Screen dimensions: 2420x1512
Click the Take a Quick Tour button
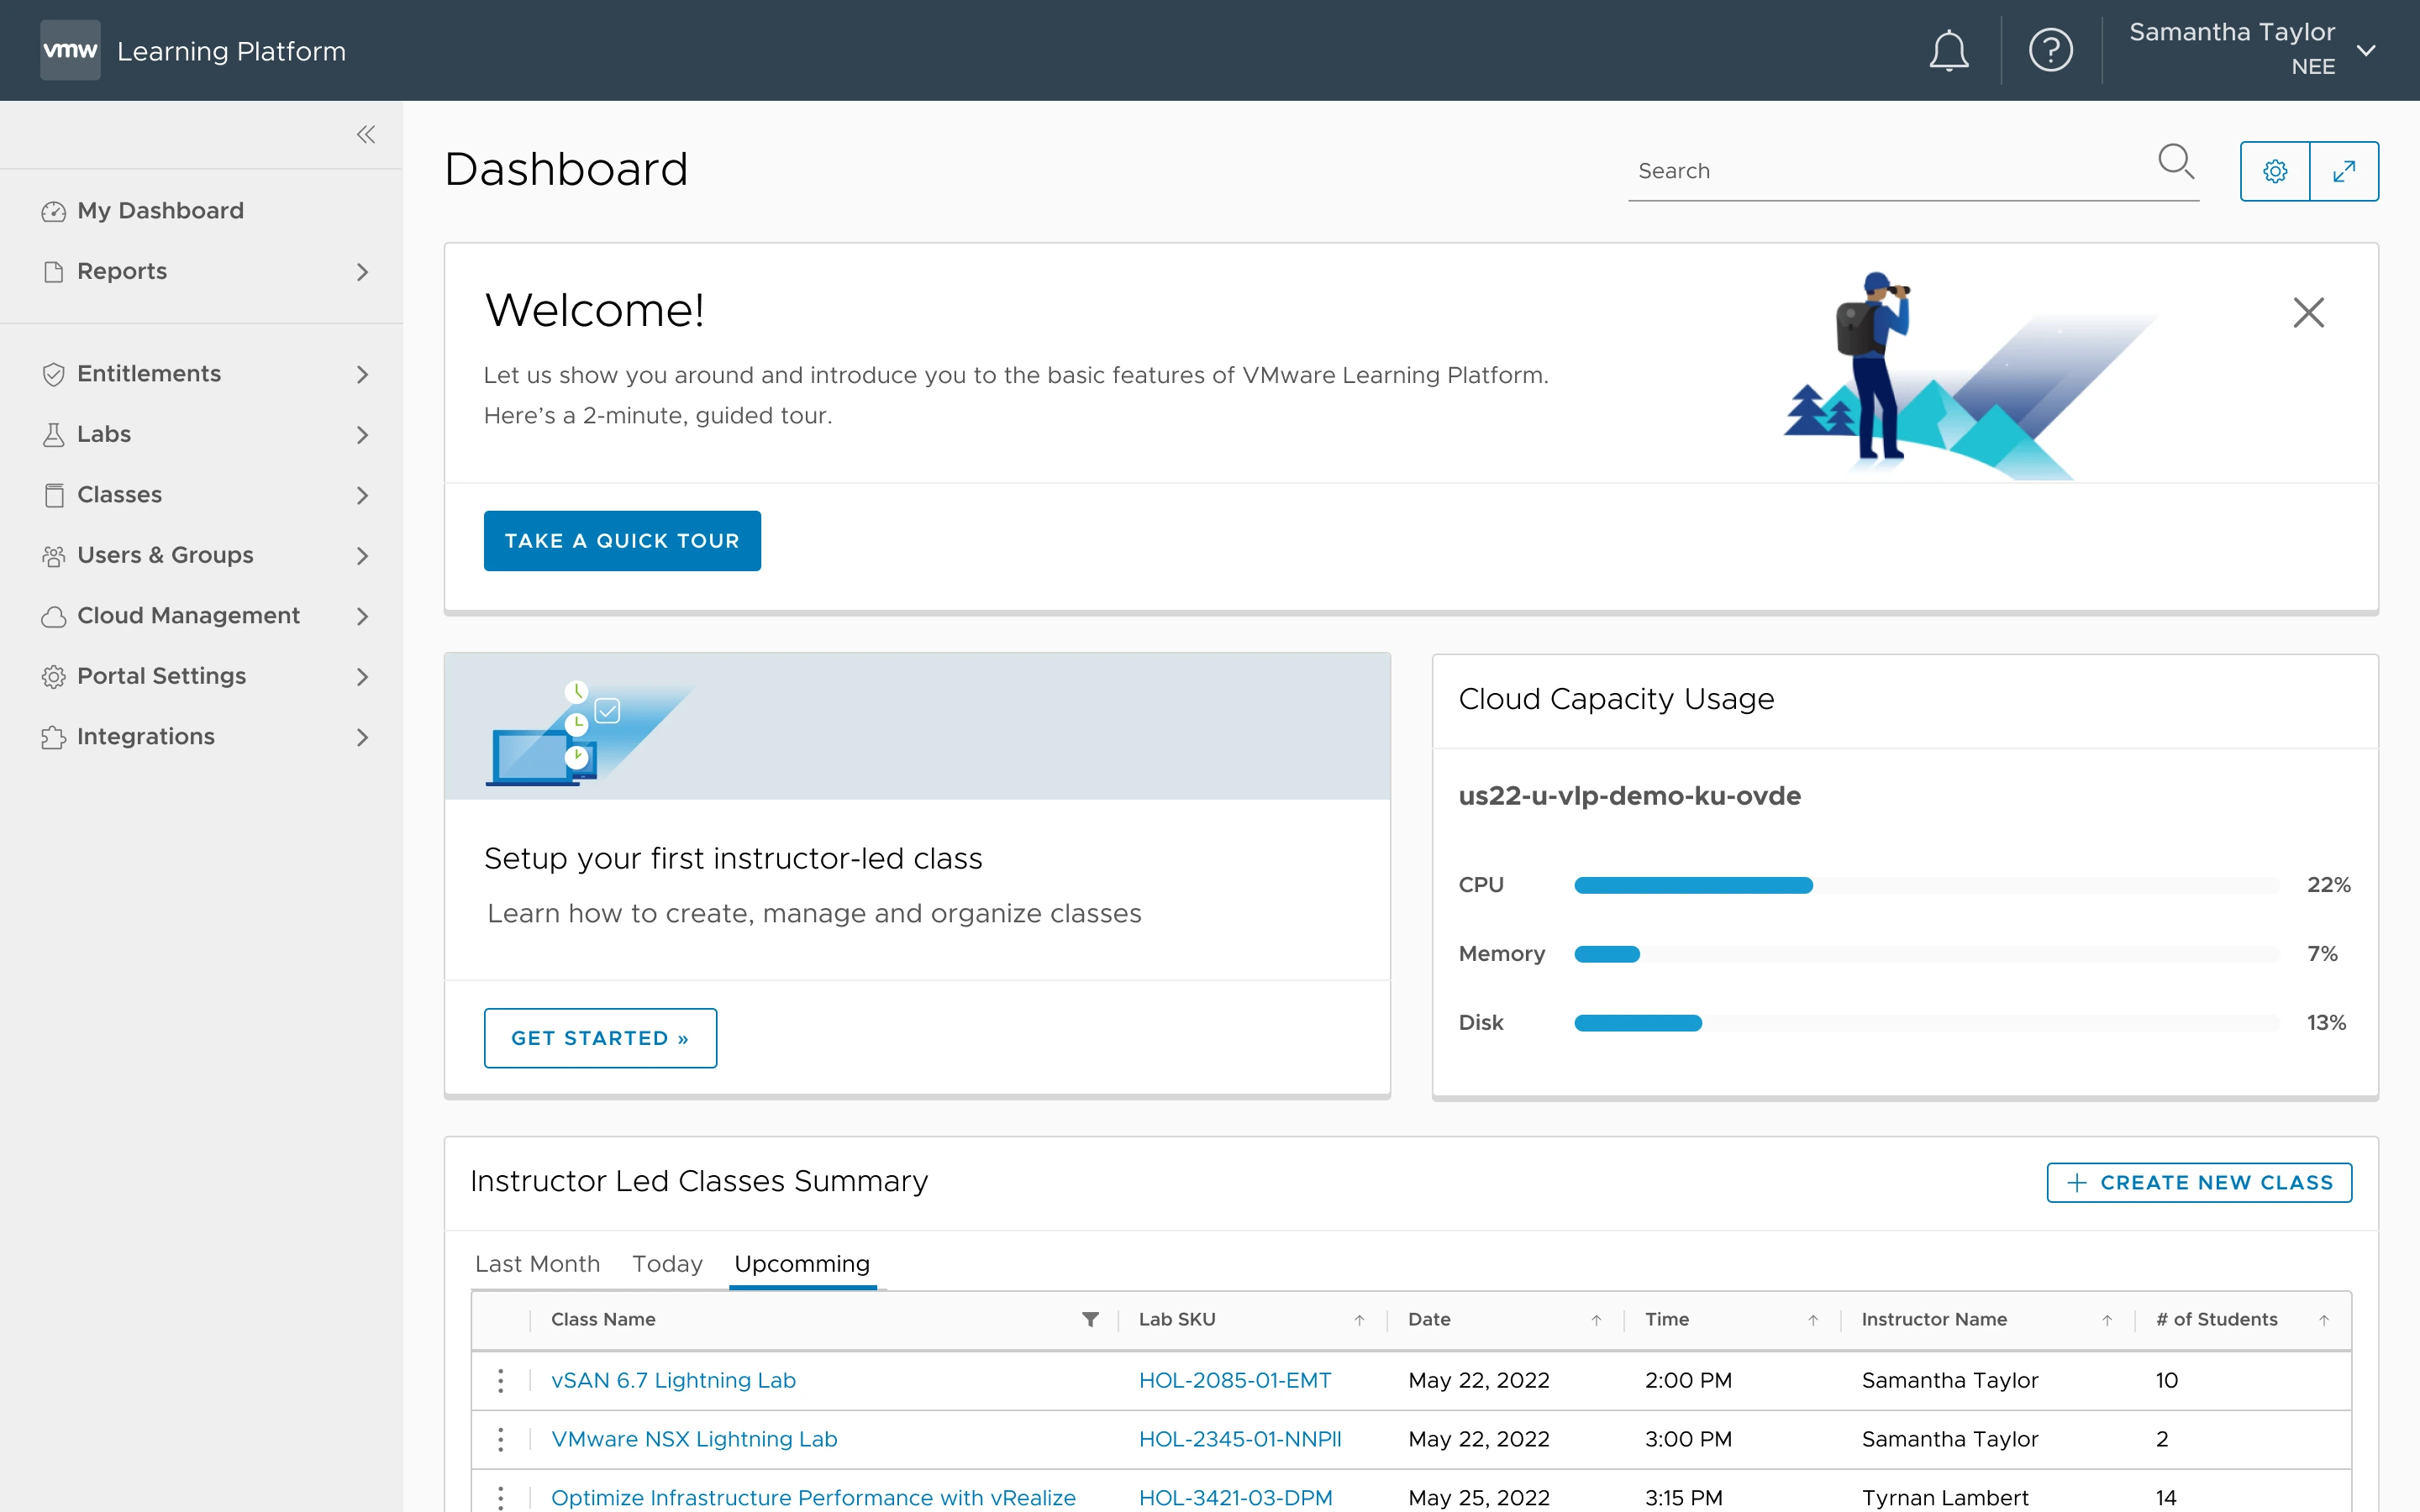pyautogui.click(x=622, y=540)
